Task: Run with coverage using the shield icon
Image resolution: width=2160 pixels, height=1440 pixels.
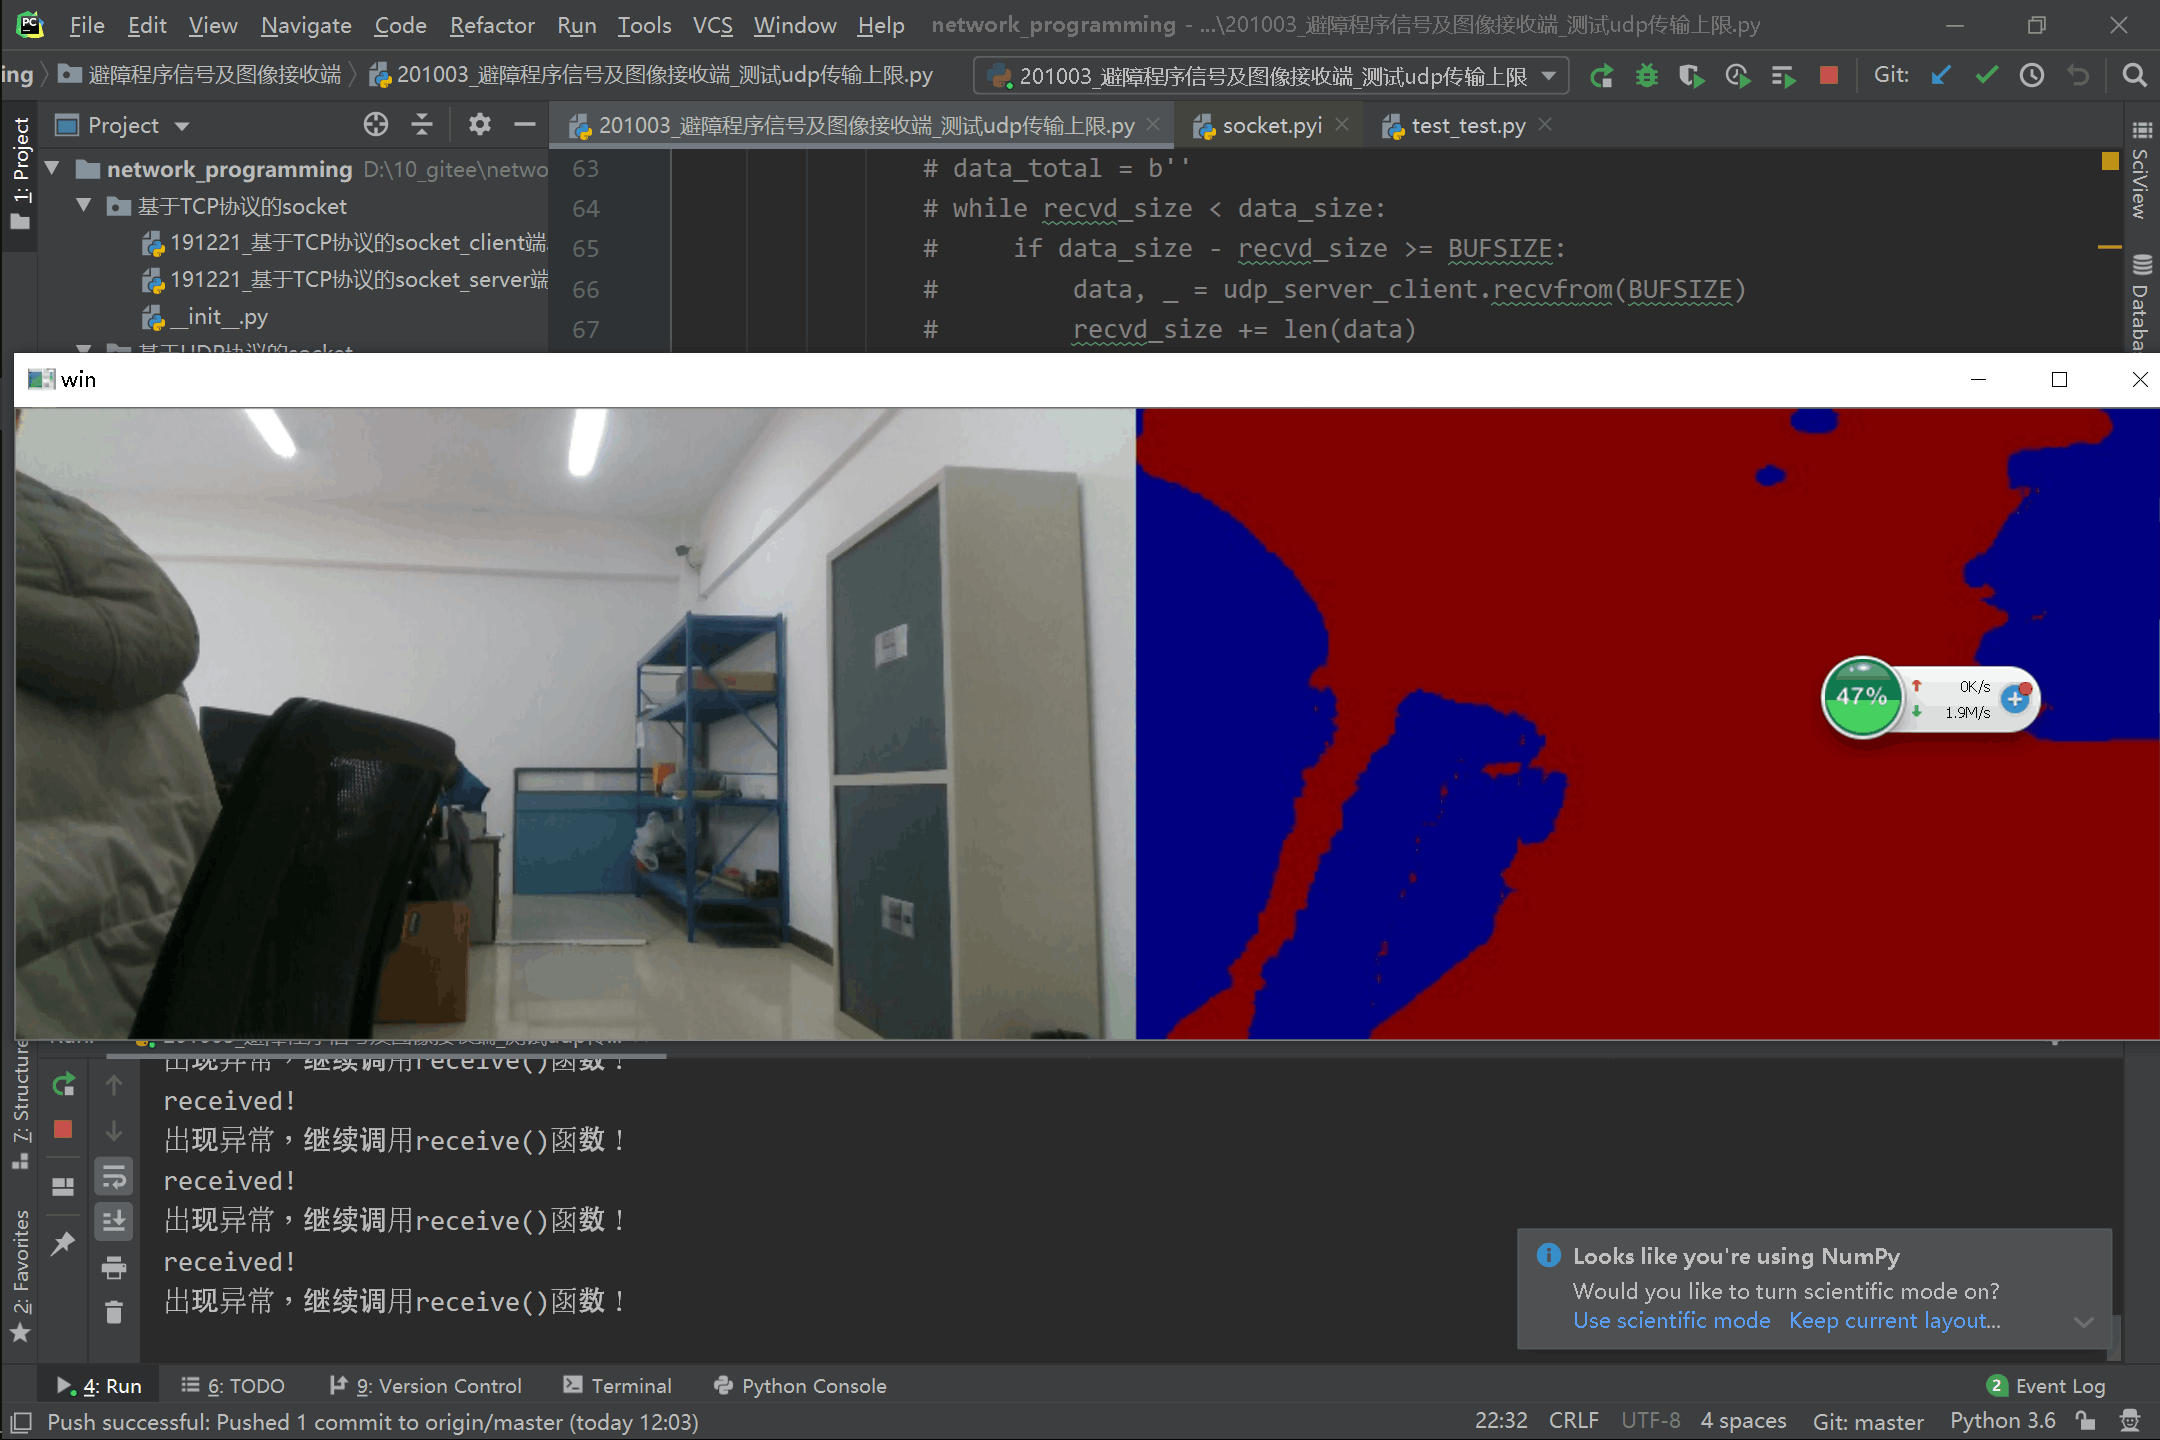Action: coord(1692,75)
